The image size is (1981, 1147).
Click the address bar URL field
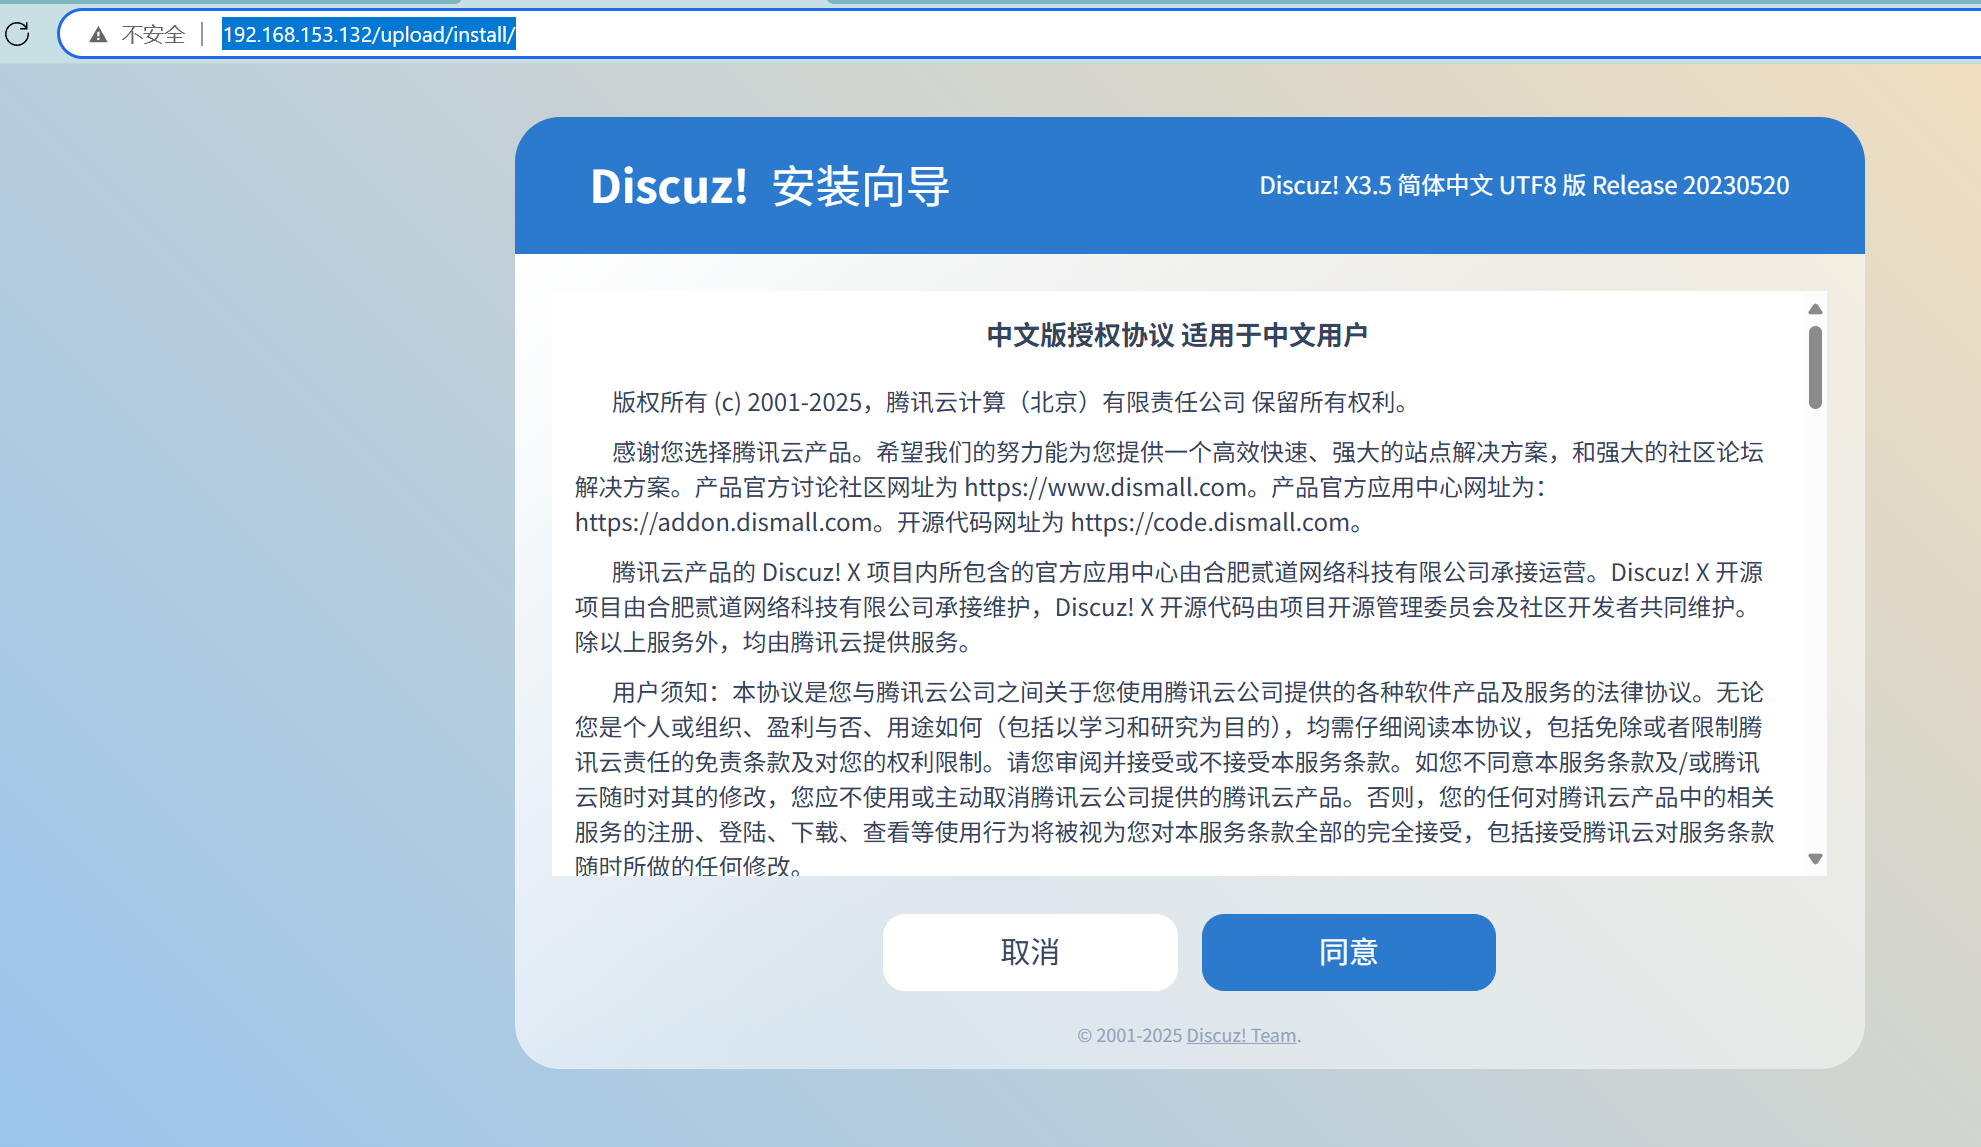[368, 35]
